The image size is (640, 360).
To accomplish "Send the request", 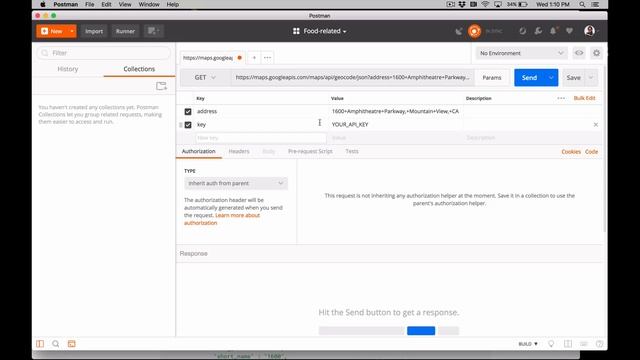I will tap(529, 78).
